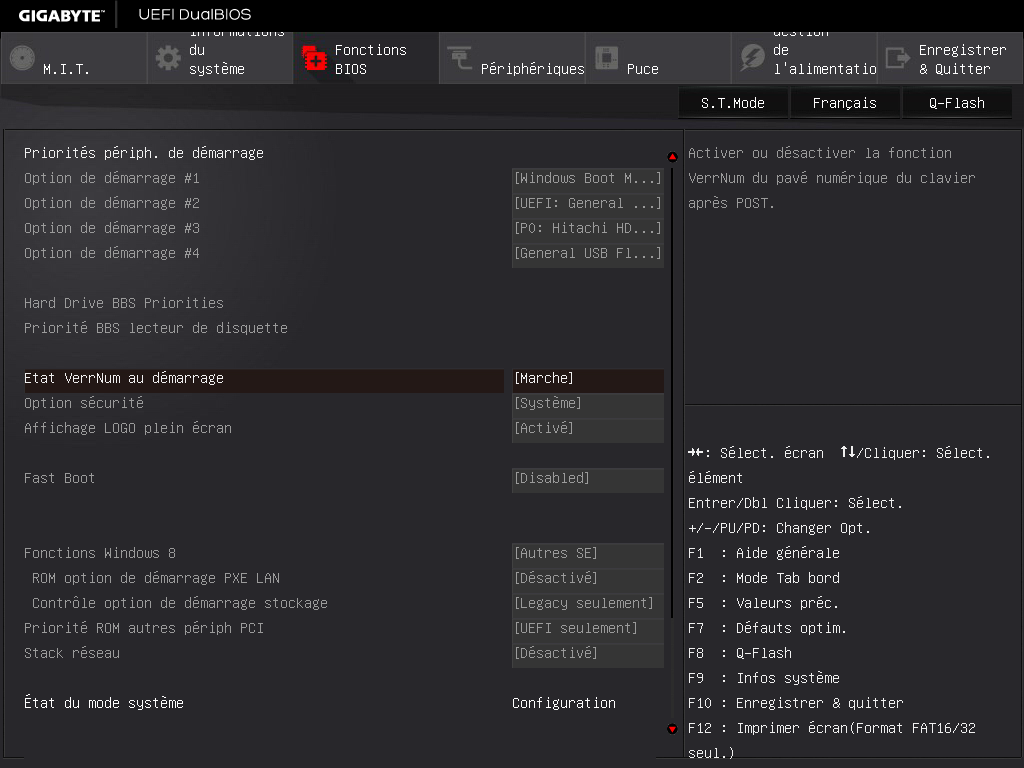This screenshot has width=1024, height=768.
Task: Select the Fonctions BIOS tab
Action: pos(366,58)
